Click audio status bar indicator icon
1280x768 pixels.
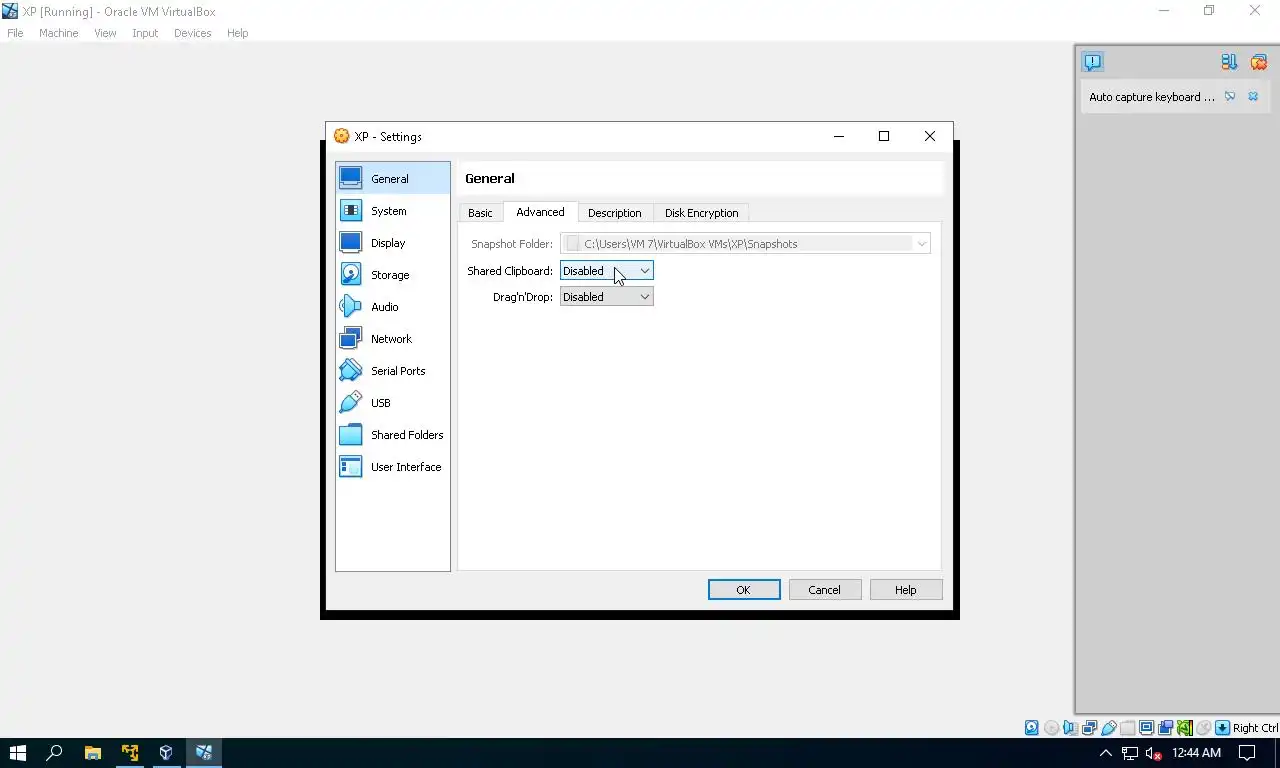1070,728
